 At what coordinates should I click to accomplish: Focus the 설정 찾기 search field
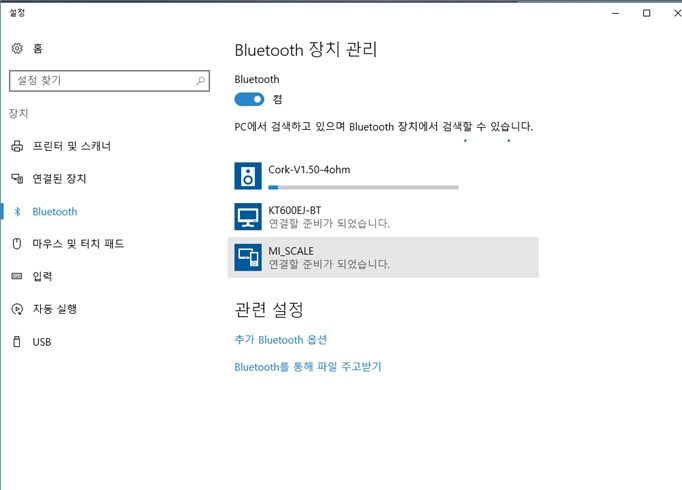[109, 81]
